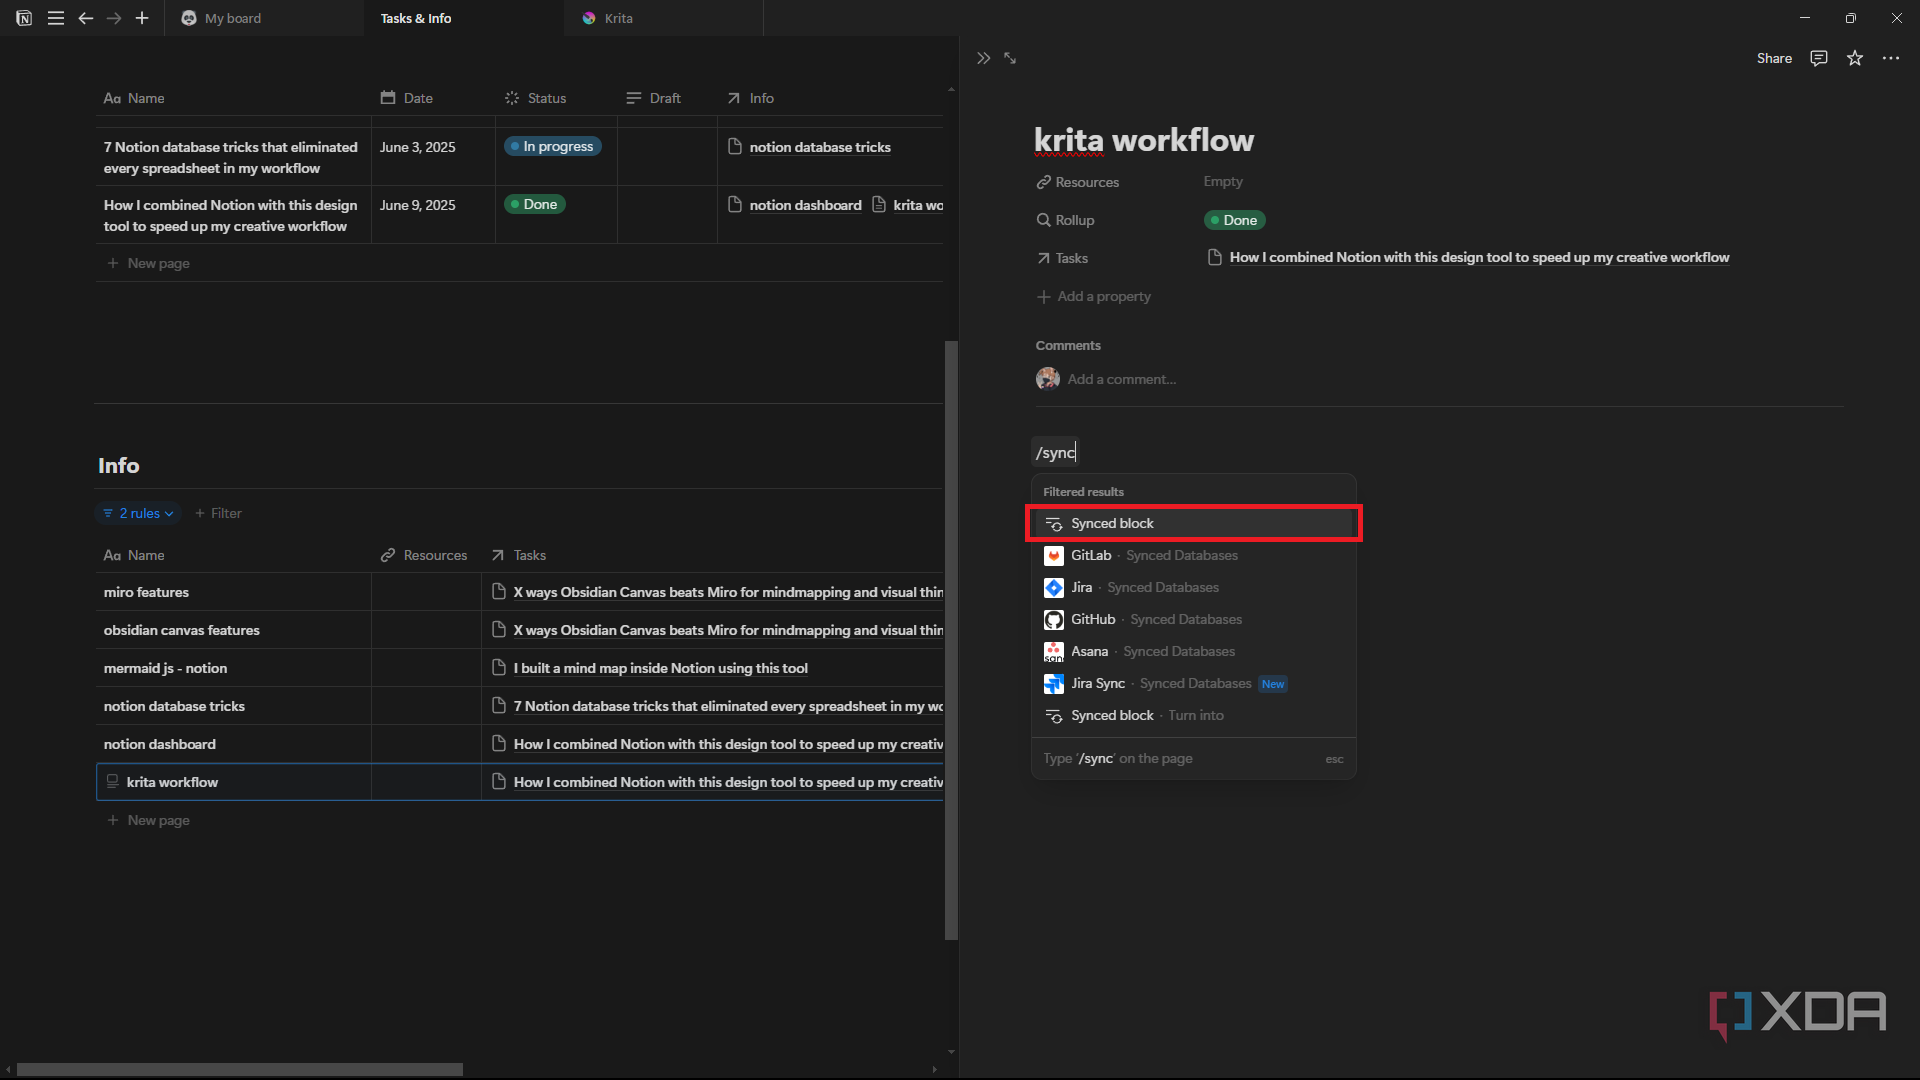This screenshot has width=1920, height=1080.
Task: Add New page in Info table
Action: (149, 820)
